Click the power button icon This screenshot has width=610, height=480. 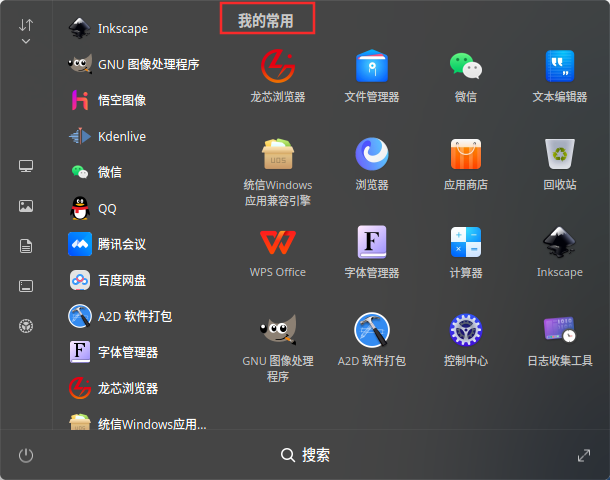click(x=26, y=455)
